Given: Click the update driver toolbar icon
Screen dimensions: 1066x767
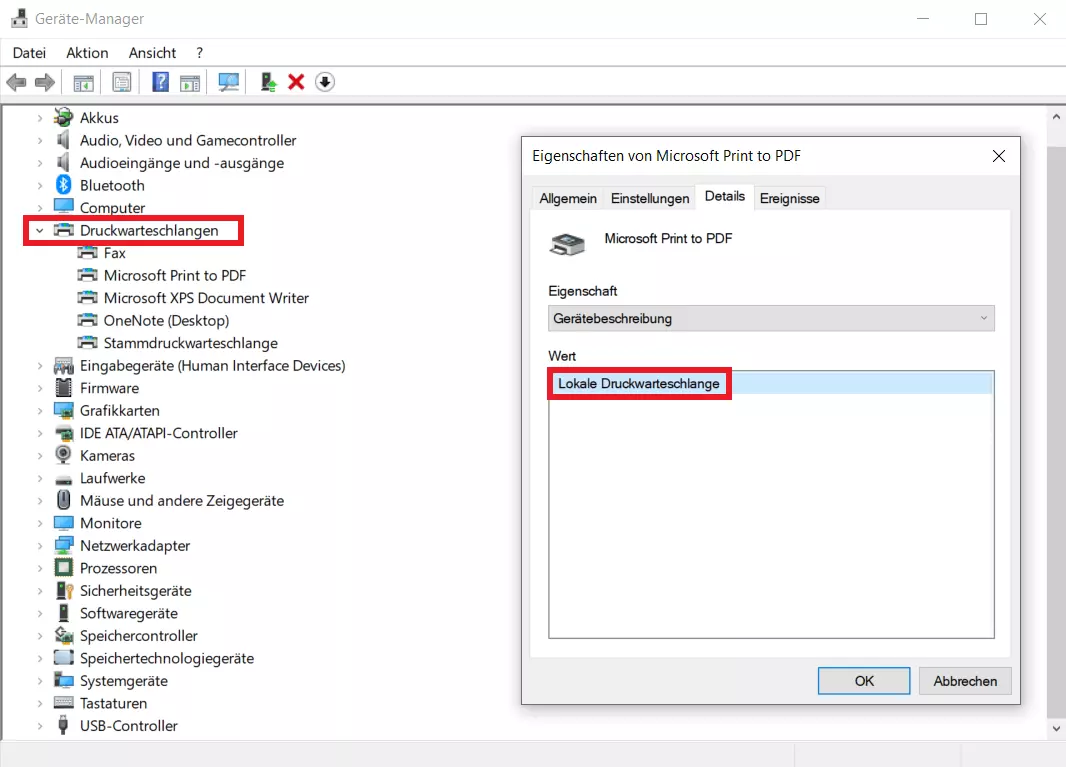Looking at the screenshot, I should (269, 82).
